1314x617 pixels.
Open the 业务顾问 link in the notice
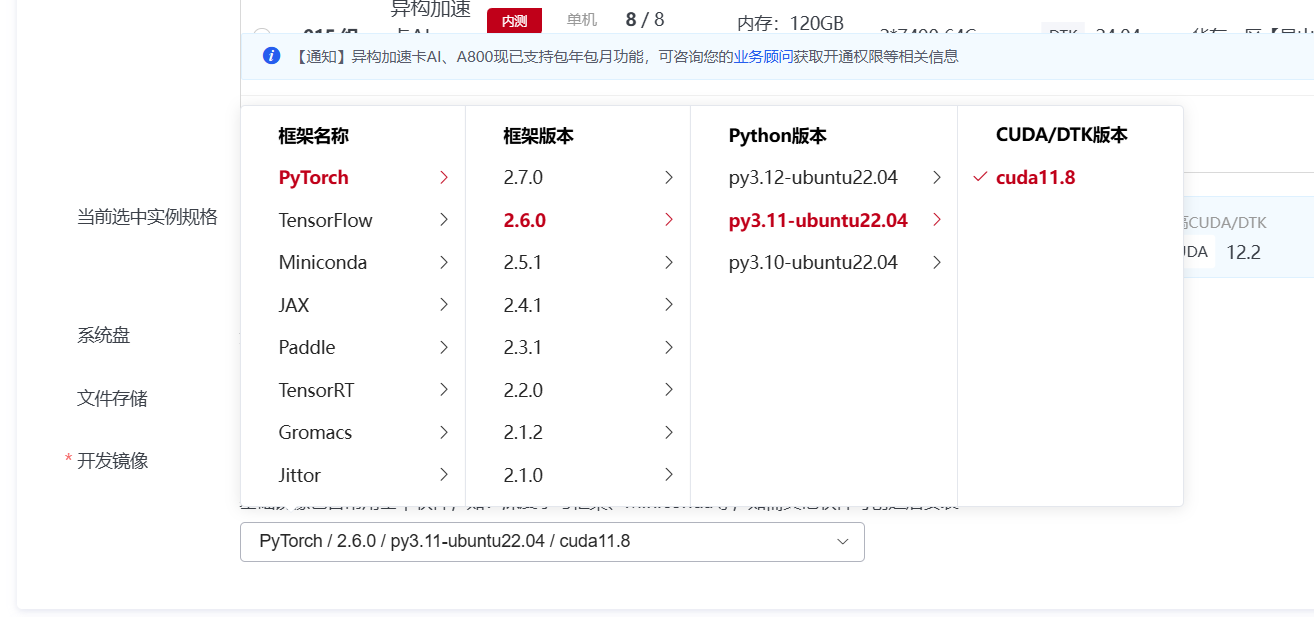point(763,57)
